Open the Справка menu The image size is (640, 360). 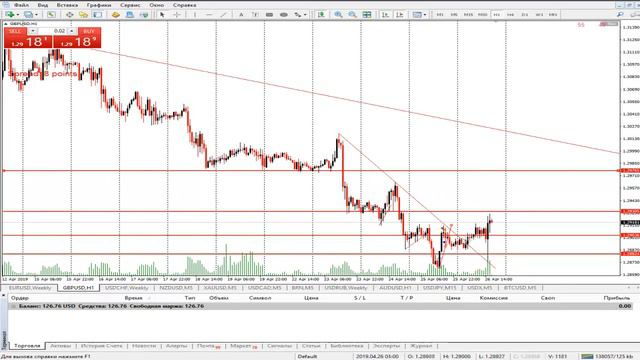click(x=184, y=5)
